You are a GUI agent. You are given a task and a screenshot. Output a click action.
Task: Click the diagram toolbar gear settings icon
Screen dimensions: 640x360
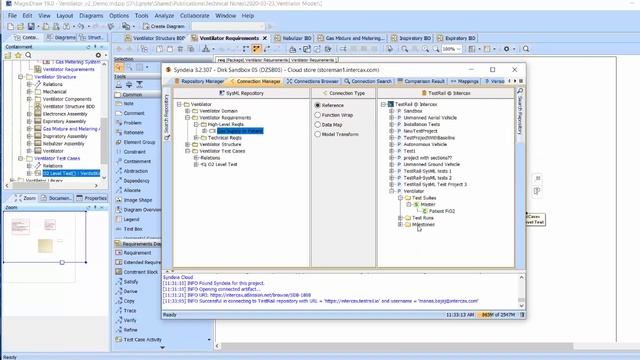[507, 49]
